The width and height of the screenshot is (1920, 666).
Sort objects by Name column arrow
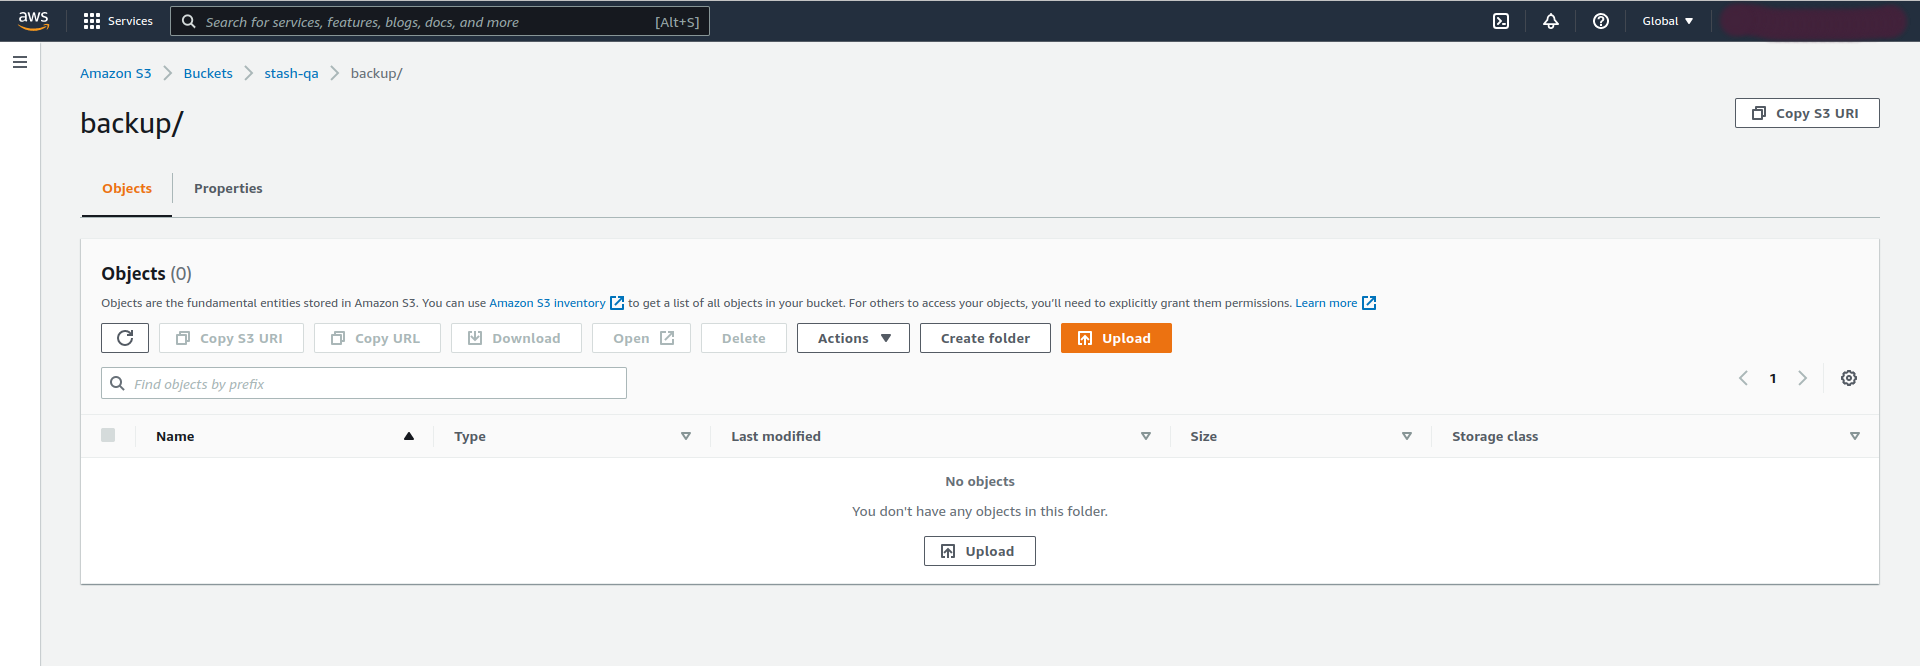(409, 436)
